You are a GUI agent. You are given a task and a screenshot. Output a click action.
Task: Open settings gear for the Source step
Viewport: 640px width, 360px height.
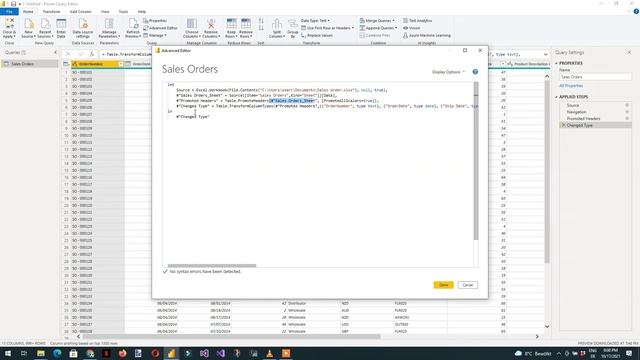click(627, 105)
